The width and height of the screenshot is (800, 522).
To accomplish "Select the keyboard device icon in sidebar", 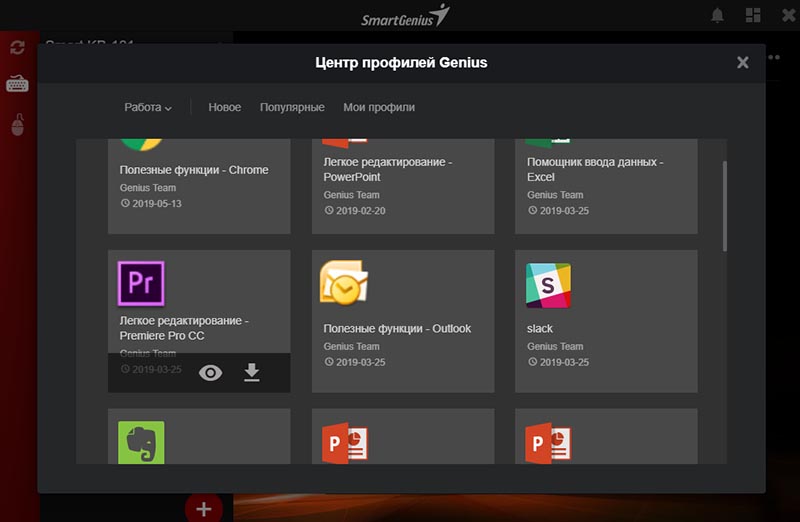I will coord(17,84).
